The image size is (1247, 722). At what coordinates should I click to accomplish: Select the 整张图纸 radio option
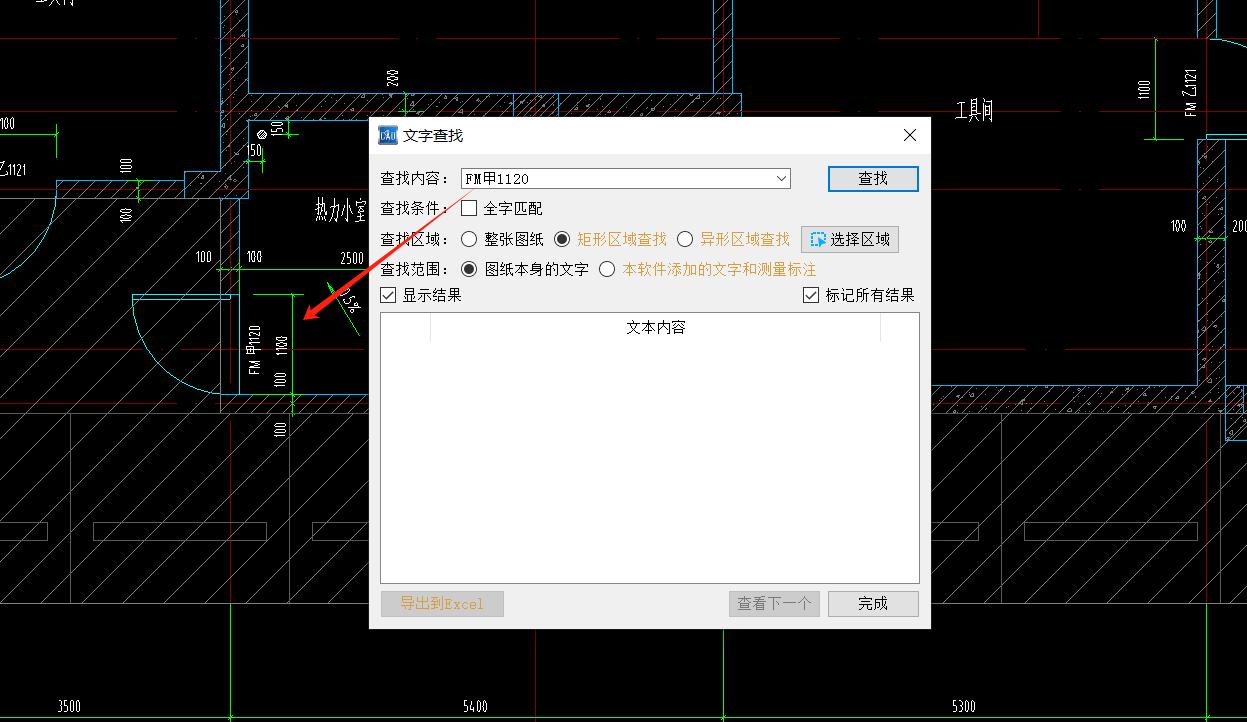pyautogui.click(x=469, y=239)
